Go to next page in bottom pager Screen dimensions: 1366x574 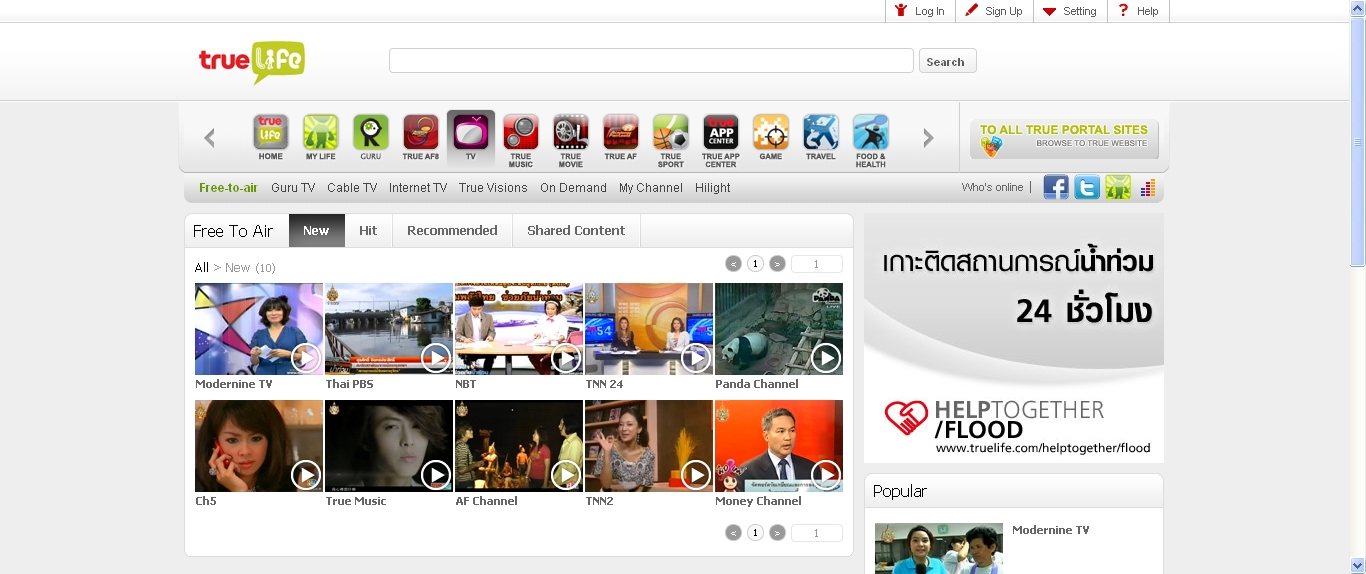click(777, 533)
